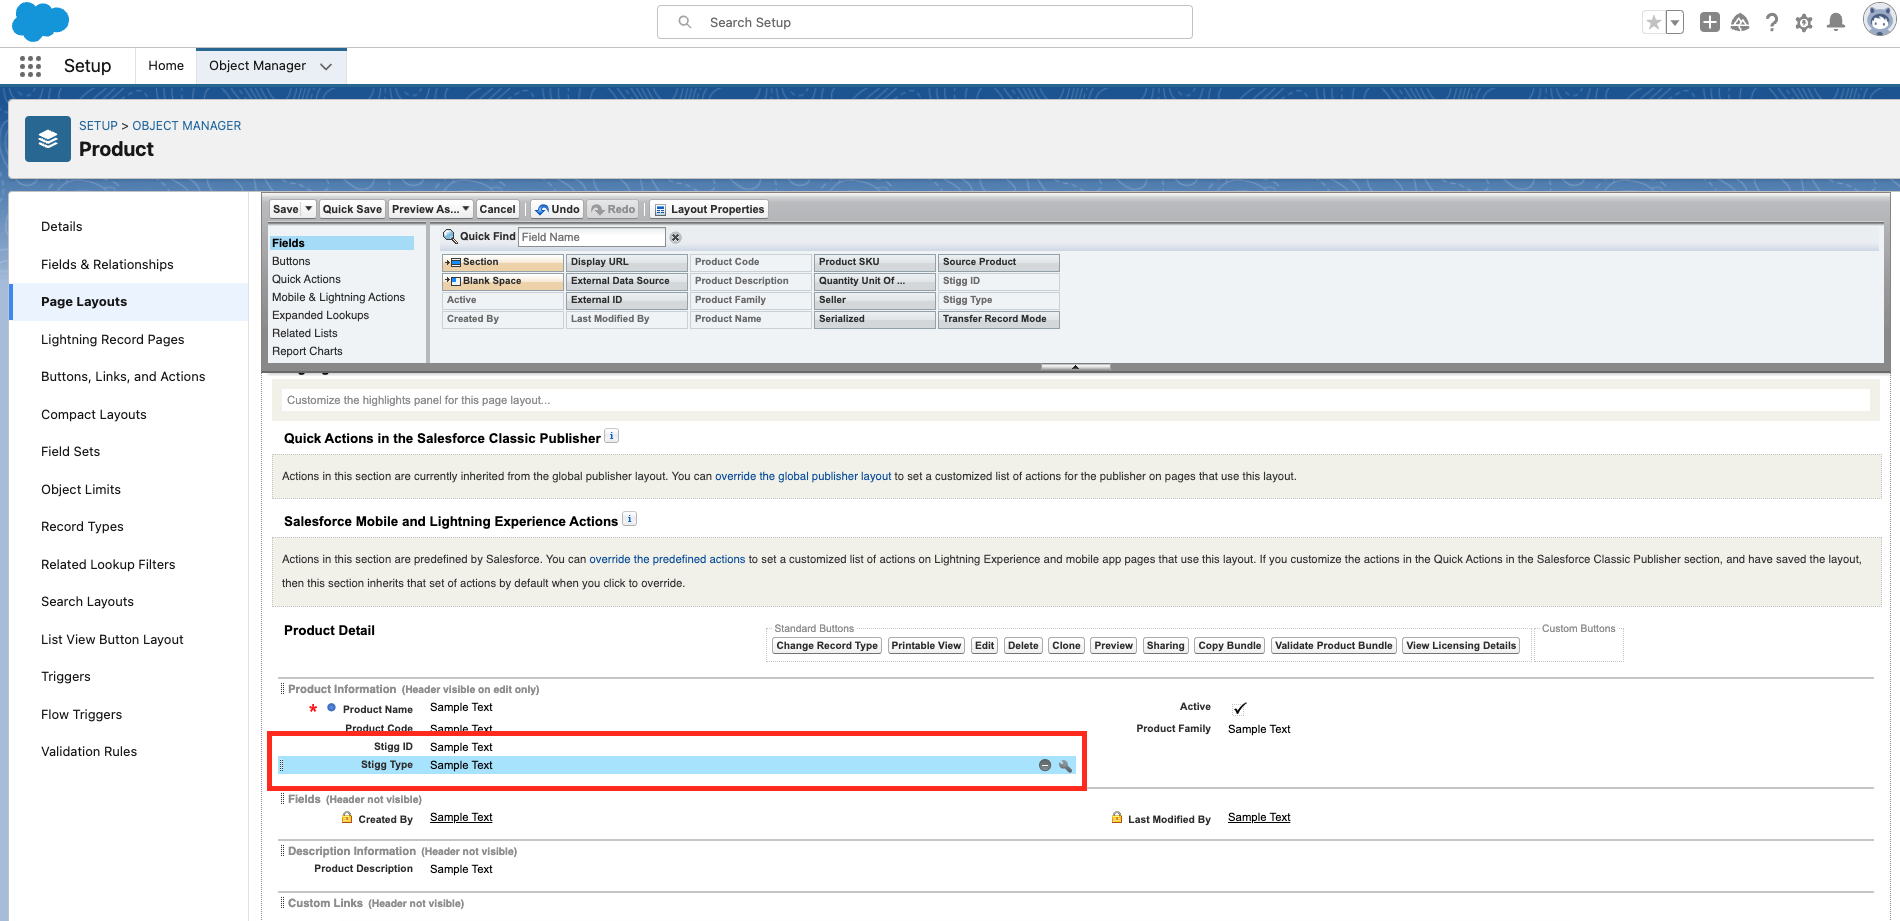Focus the Search Setup box
This screenshot has height=921, width=1900.
coord(925,22)
